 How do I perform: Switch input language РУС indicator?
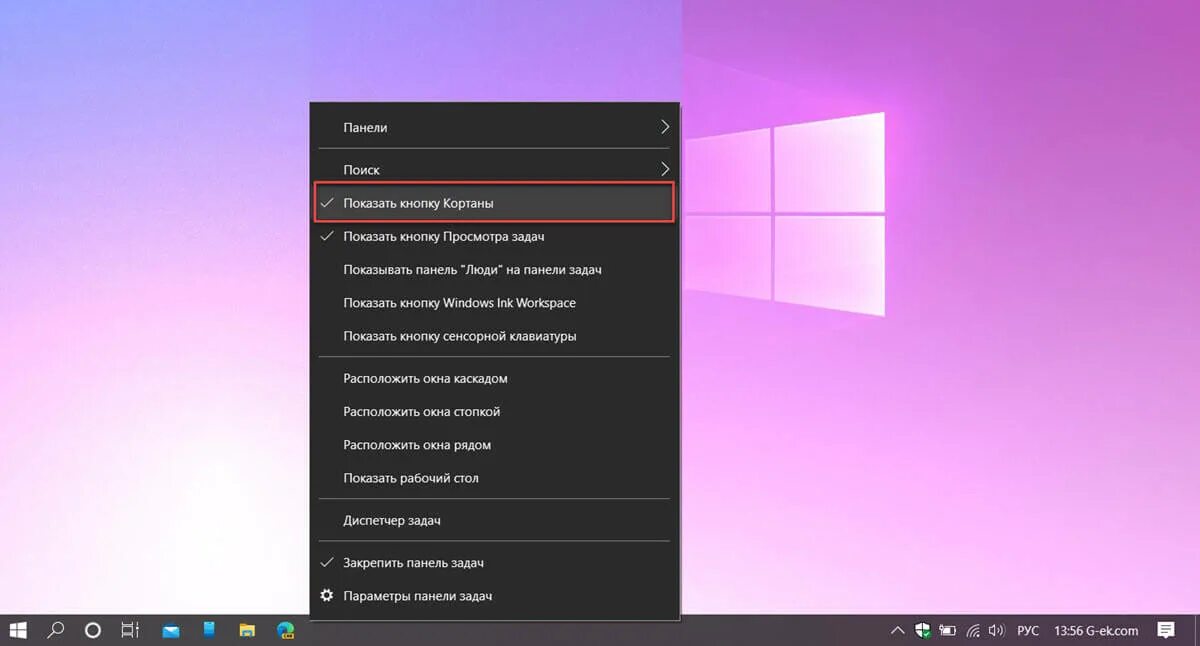point(1028,631)
